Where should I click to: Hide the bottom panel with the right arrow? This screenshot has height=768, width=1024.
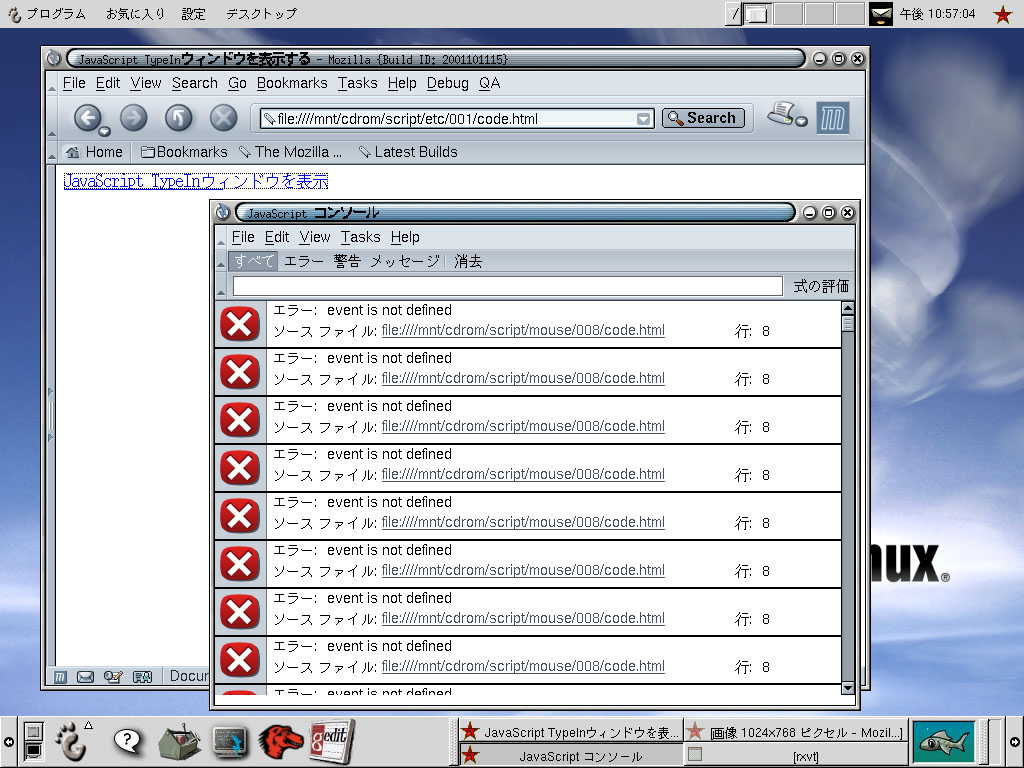1015,742
